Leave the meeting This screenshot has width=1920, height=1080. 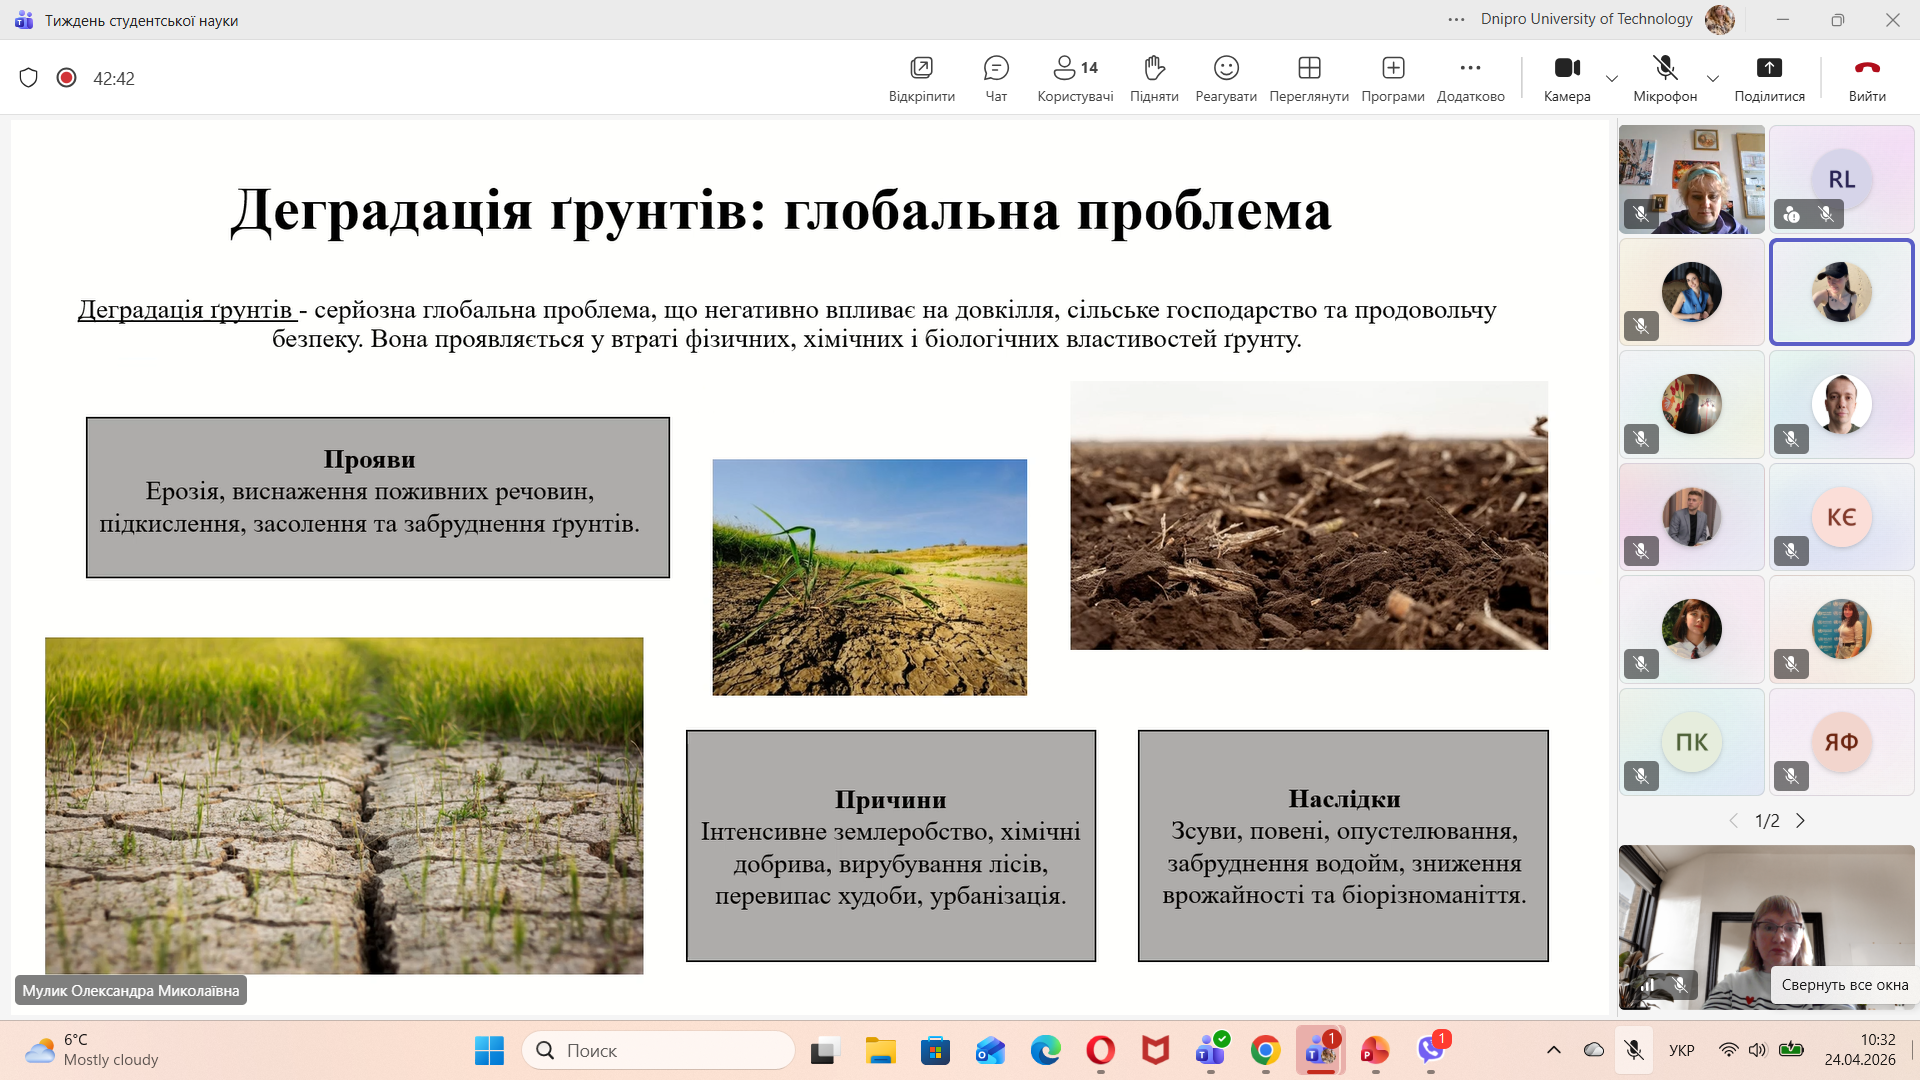coord(1866,78)
